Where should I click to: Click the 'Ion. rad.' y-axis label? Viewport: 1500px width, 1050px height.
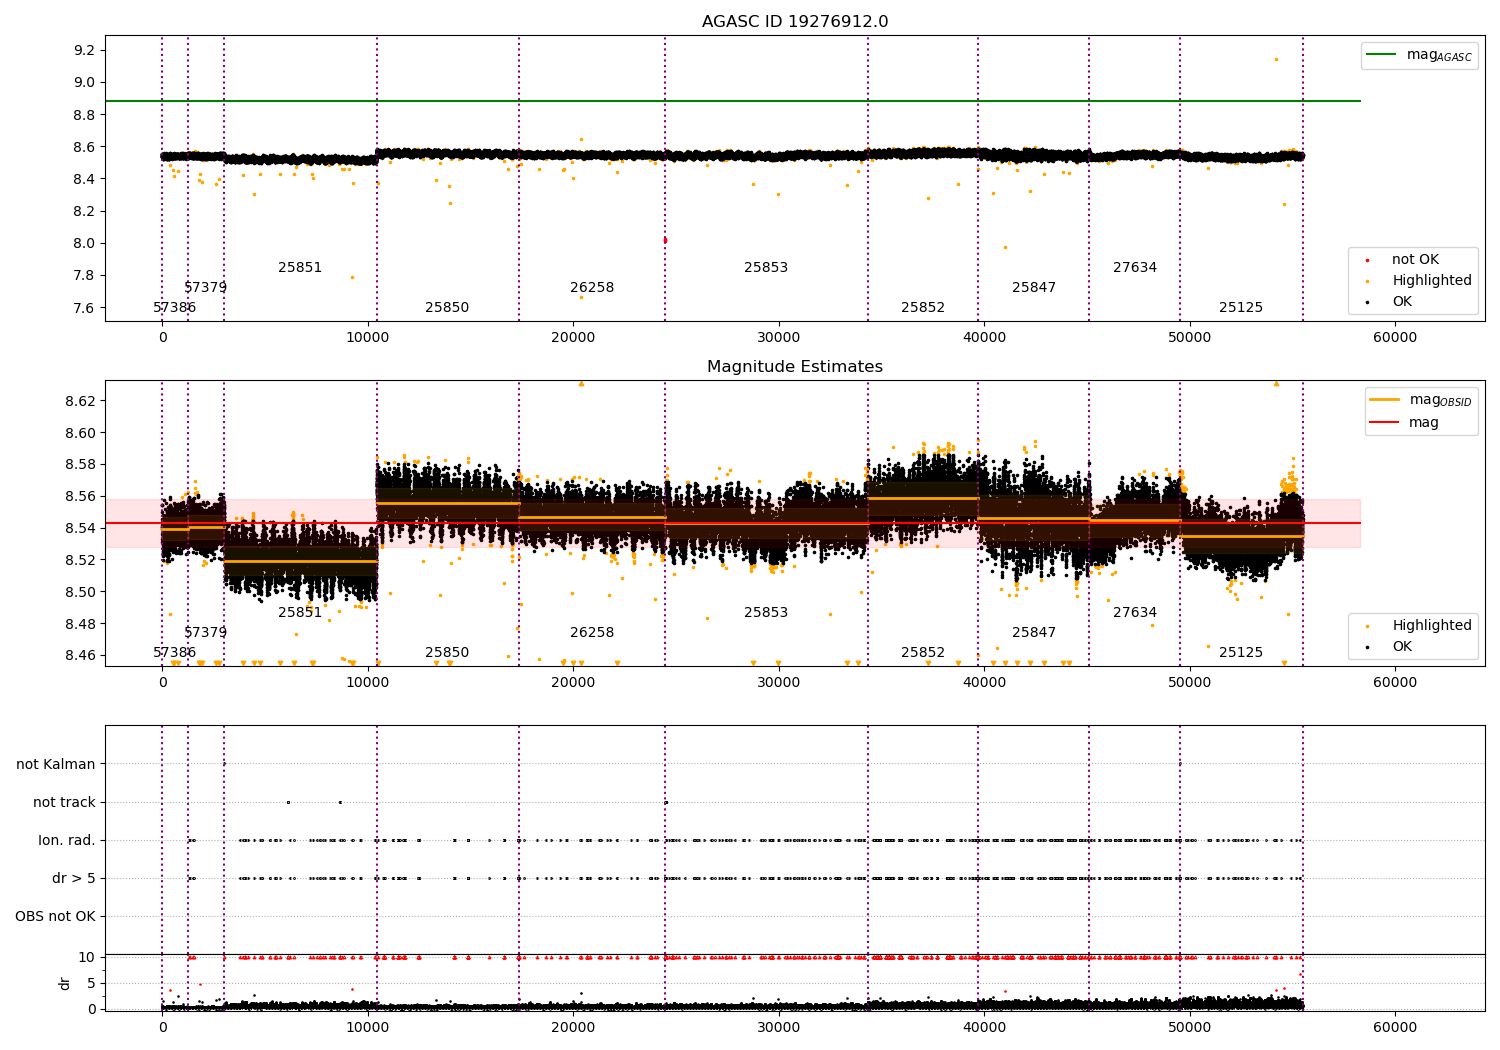coord(67,840)
